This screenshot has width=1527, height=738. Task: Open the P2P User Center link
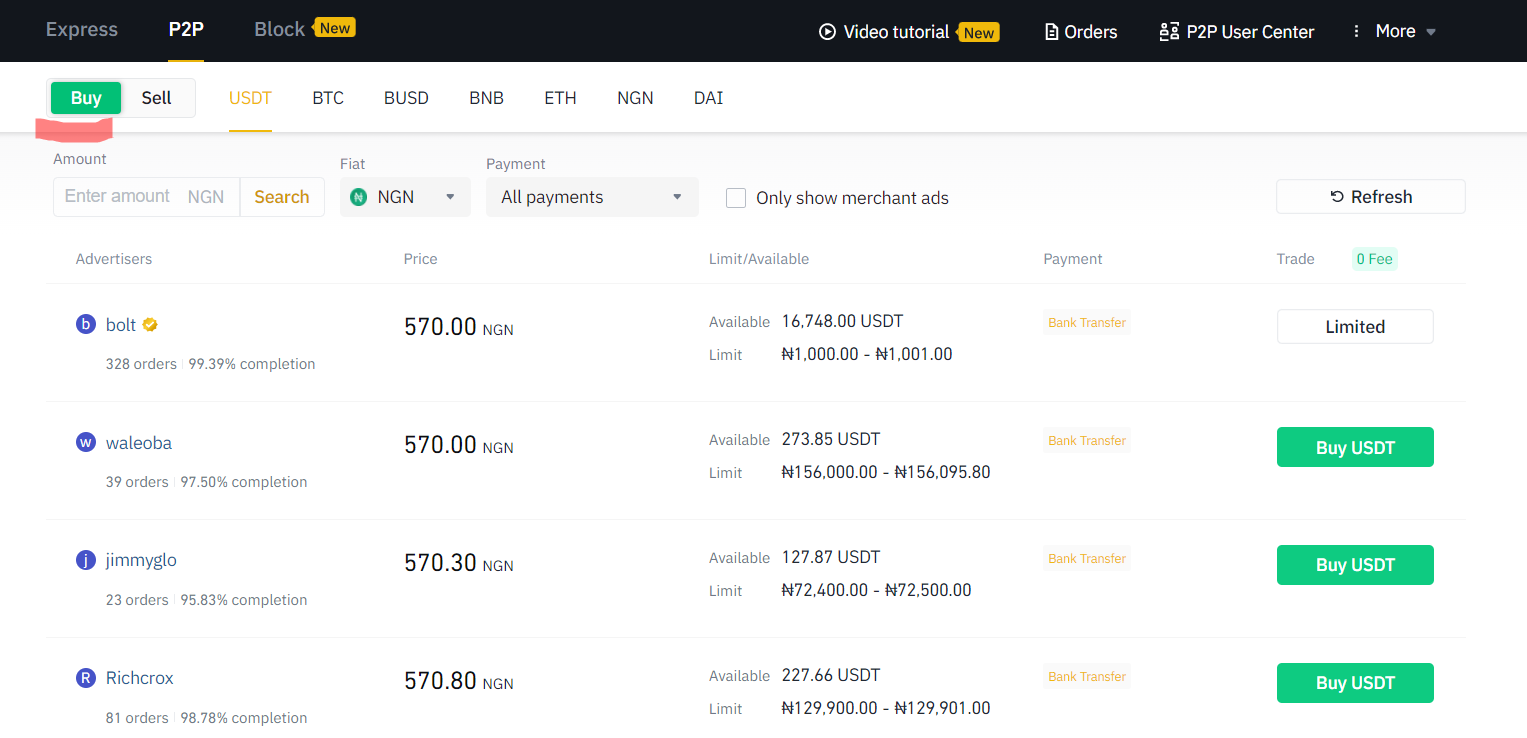[1250, 32]
